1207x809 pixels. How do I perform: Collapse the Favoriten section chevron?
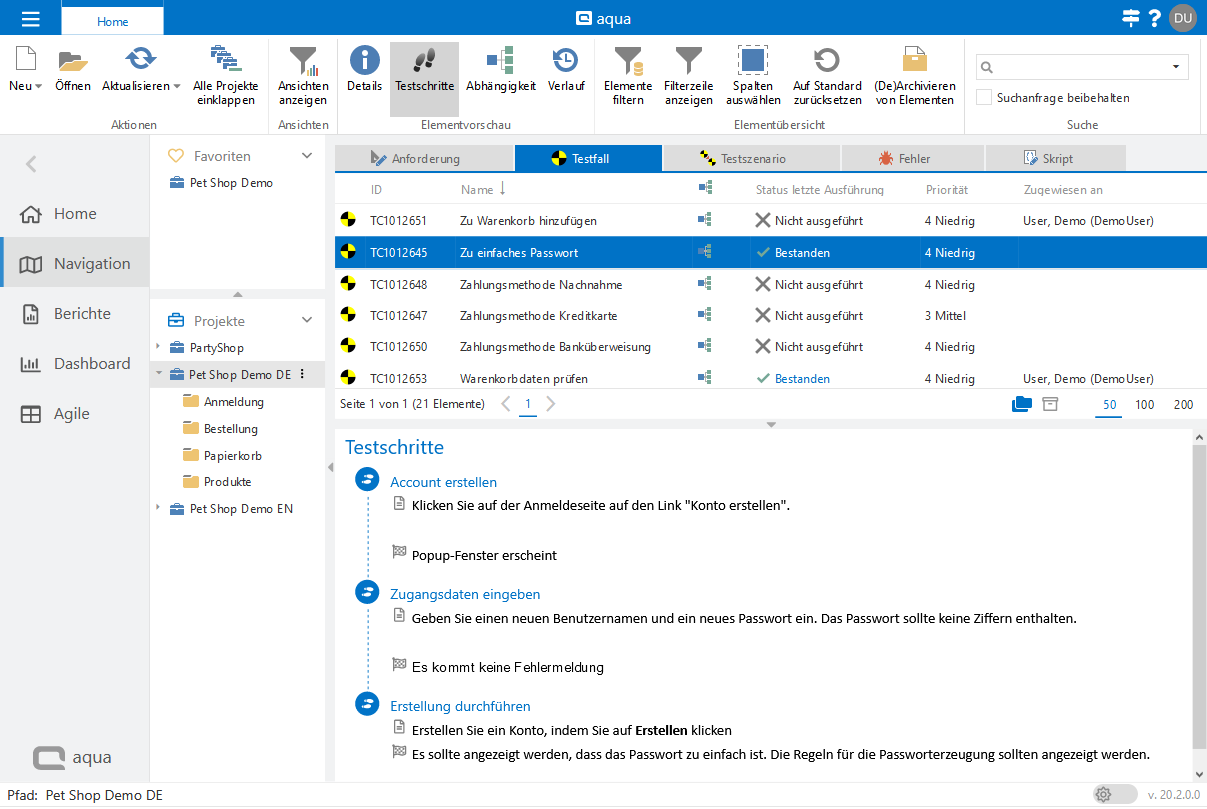(307, 156)
